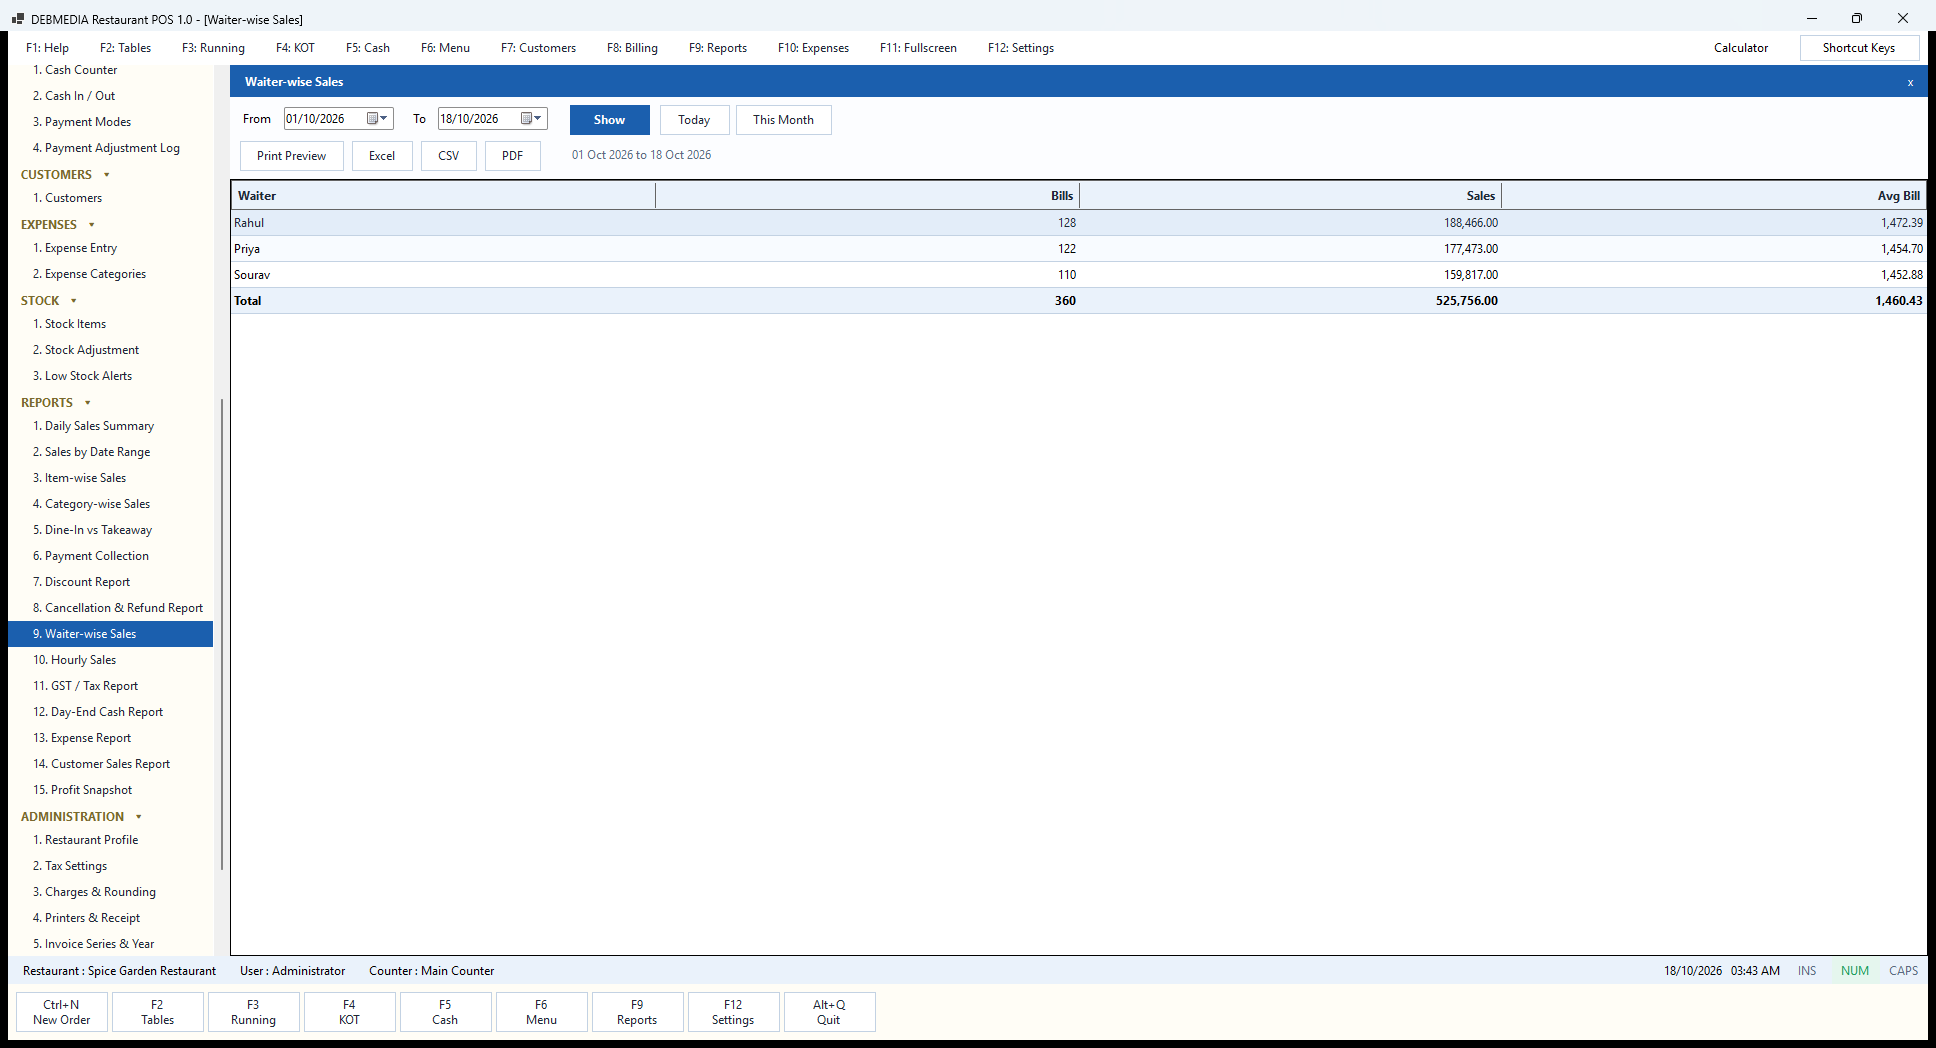Select Priya's waiter row
Image resolution: width=1936 pixels, height=1048 pixels.
(x=1078, y=249)
